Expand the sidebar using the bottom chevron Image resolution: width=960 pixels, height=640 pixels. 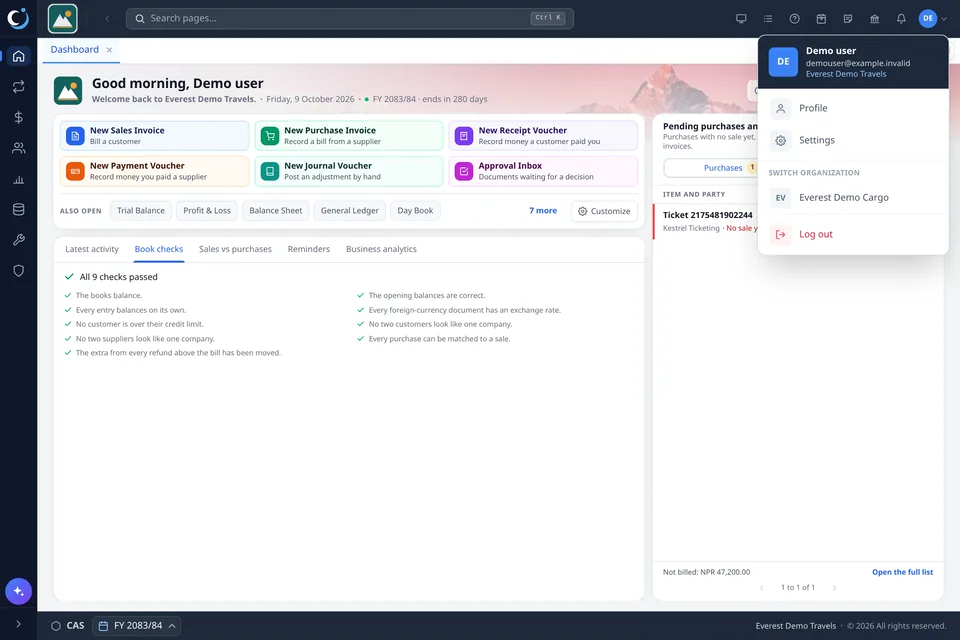(18, 624)
